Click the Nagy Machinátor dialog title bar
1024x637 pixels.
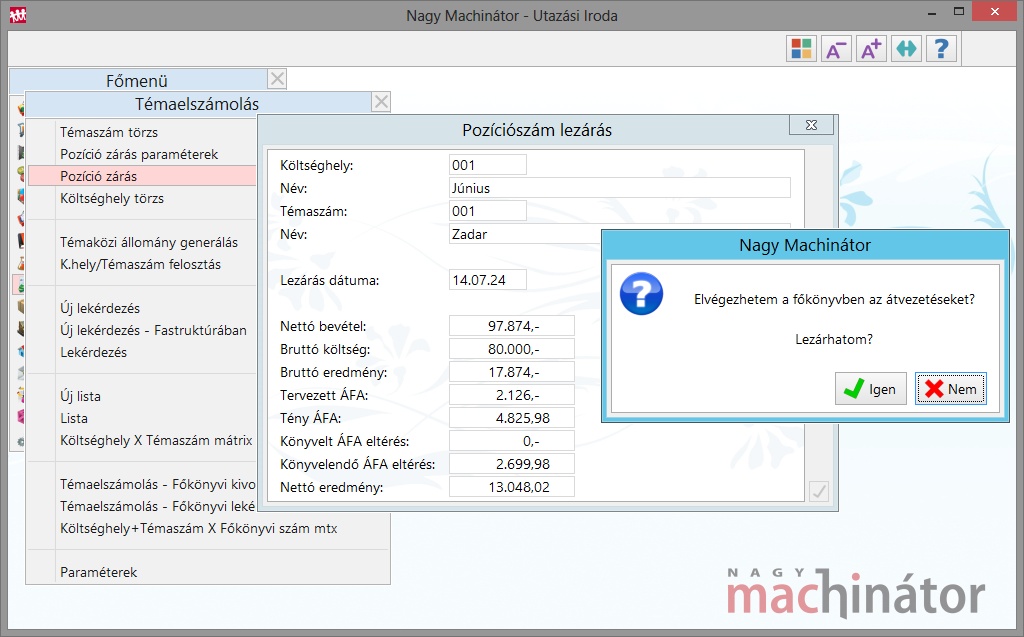pyautogui.click(x=805, y=245)
